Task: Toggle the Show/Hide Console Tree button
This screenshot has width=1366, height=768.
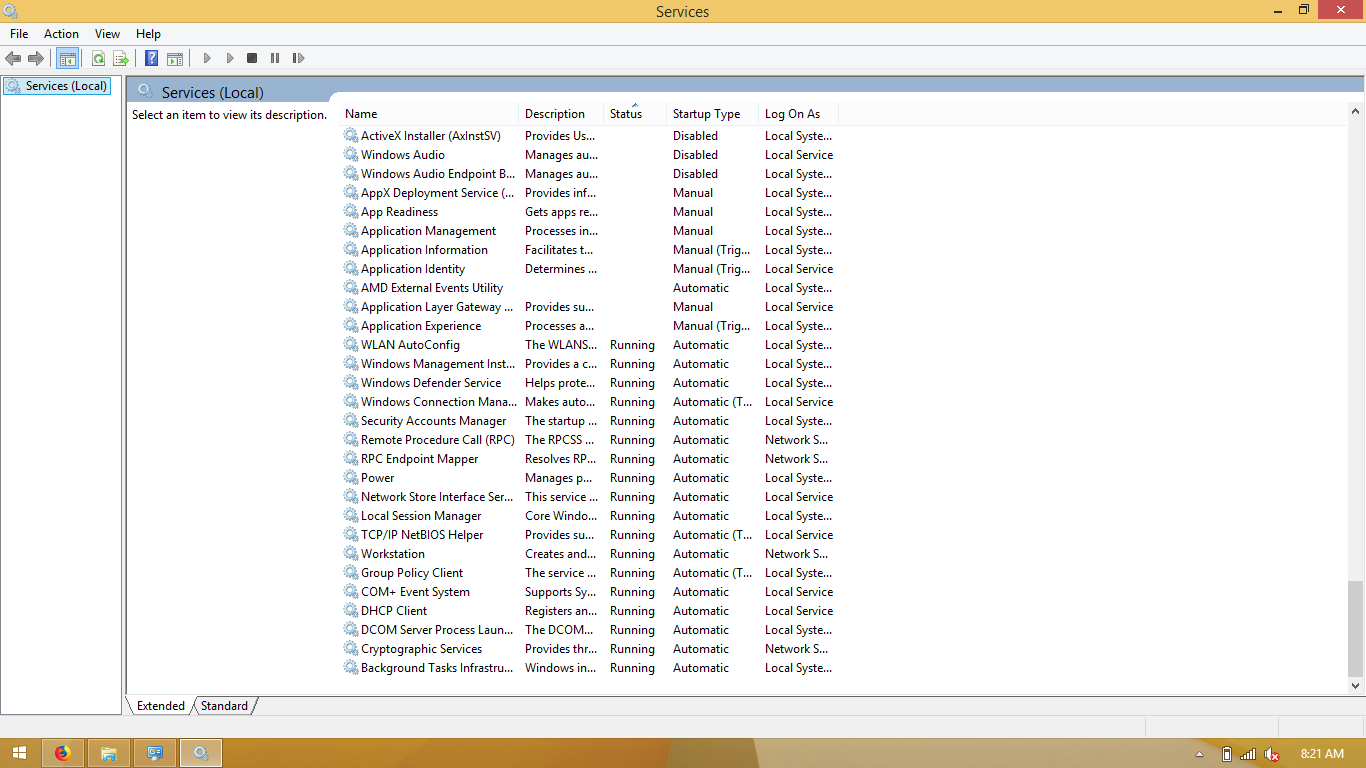Action: point(67,59)
